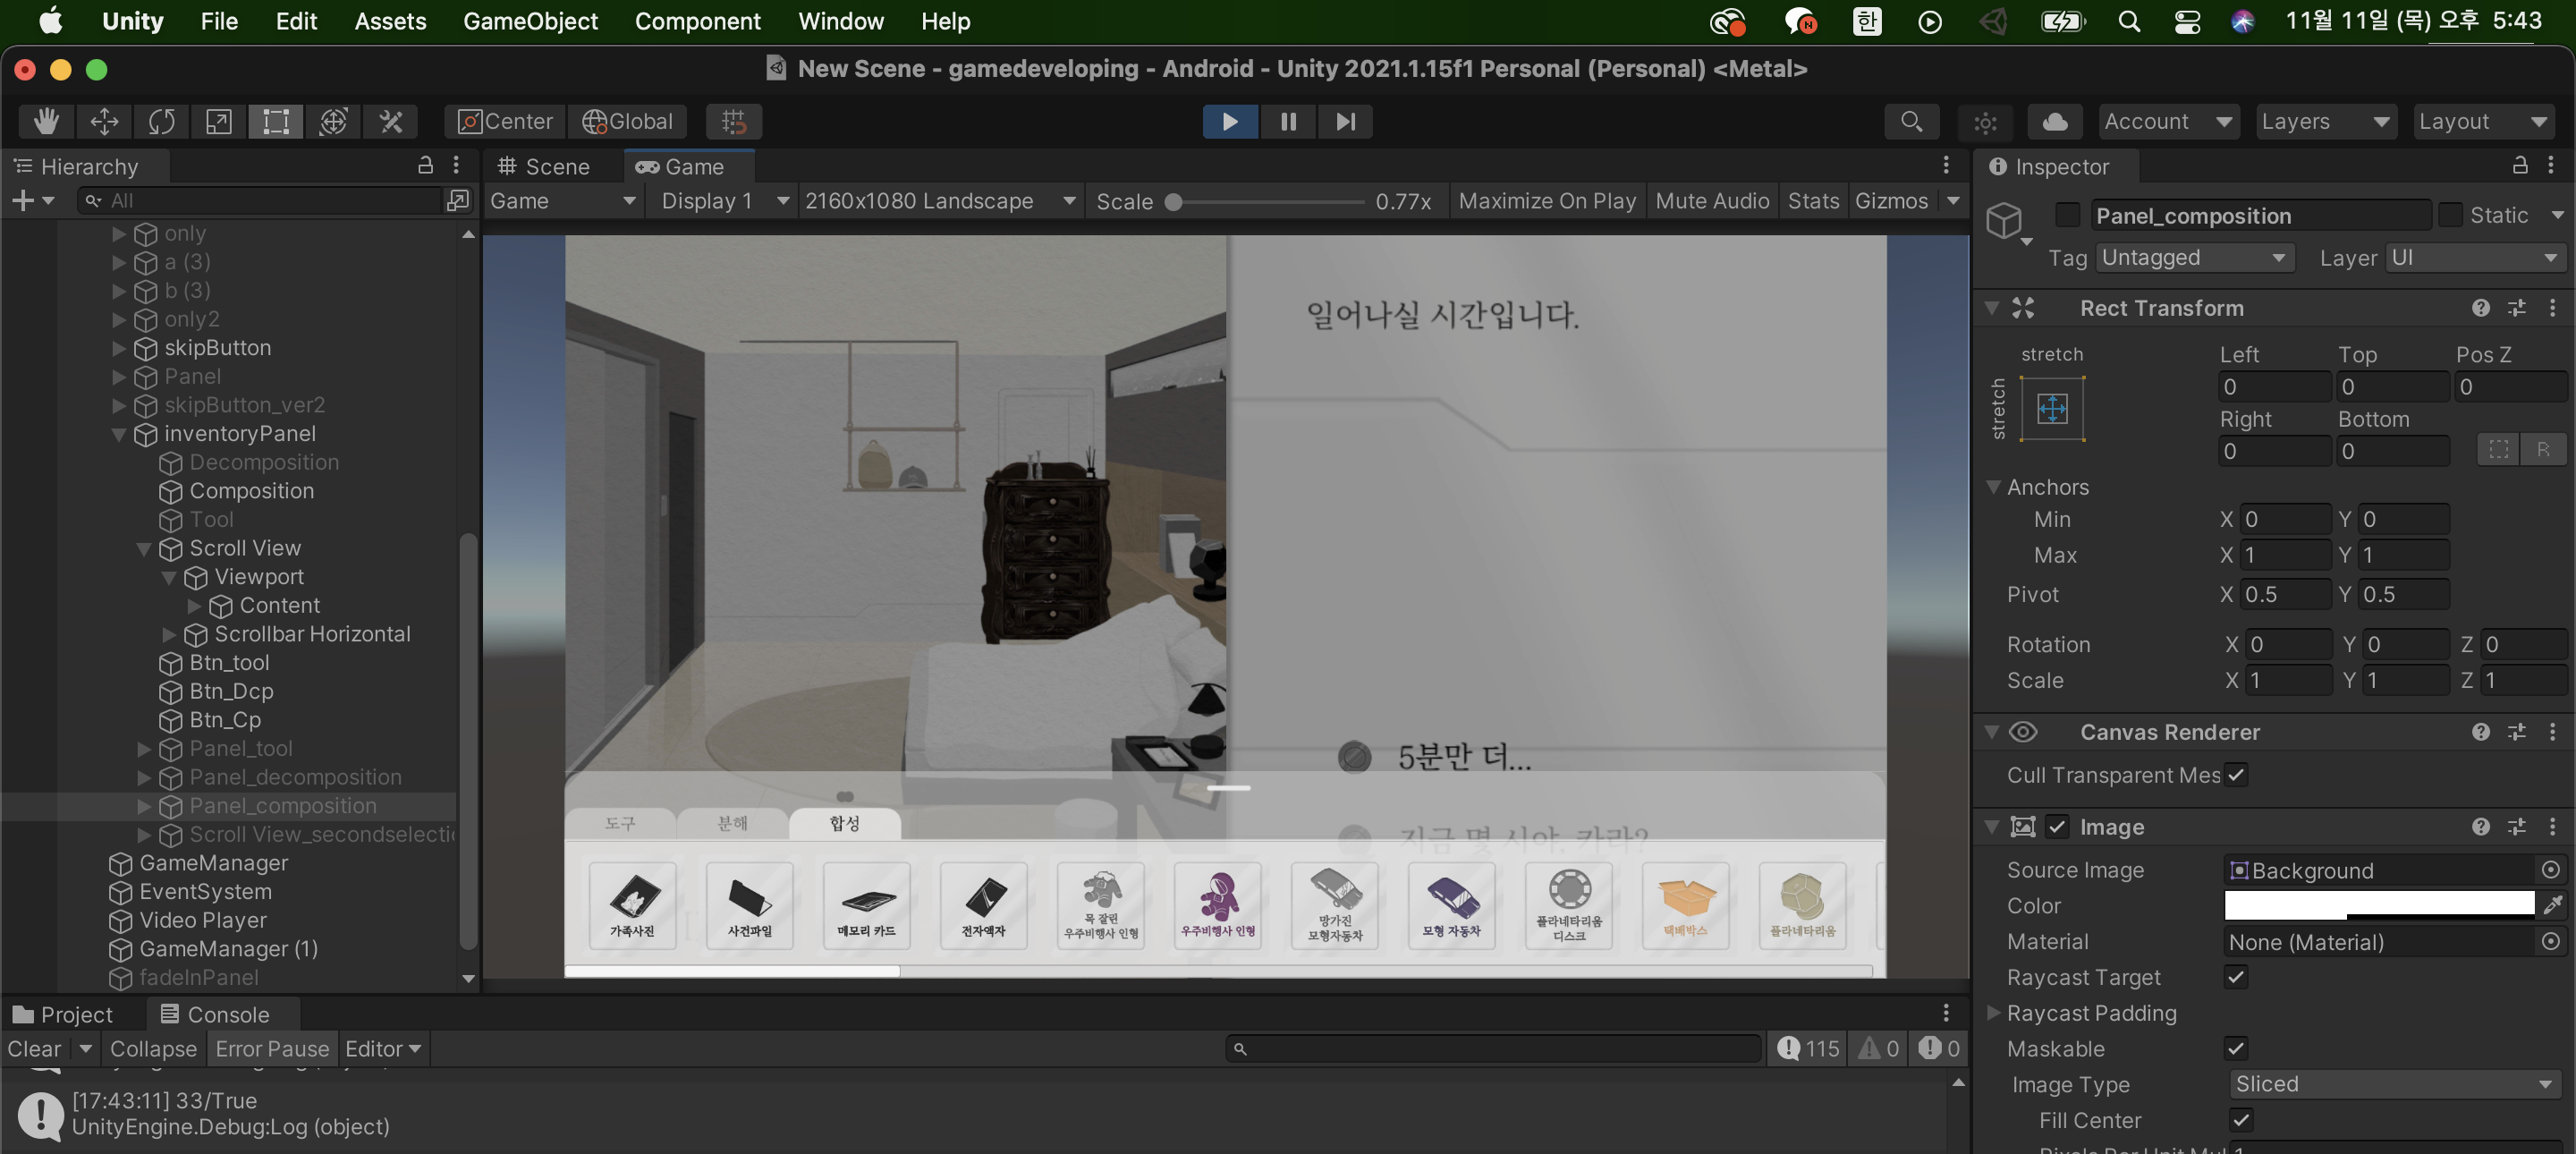The height and width of the screenshot is (1154, 2576).
Task: Open the Display 1 dropdown
Action: tap(723, 201)
